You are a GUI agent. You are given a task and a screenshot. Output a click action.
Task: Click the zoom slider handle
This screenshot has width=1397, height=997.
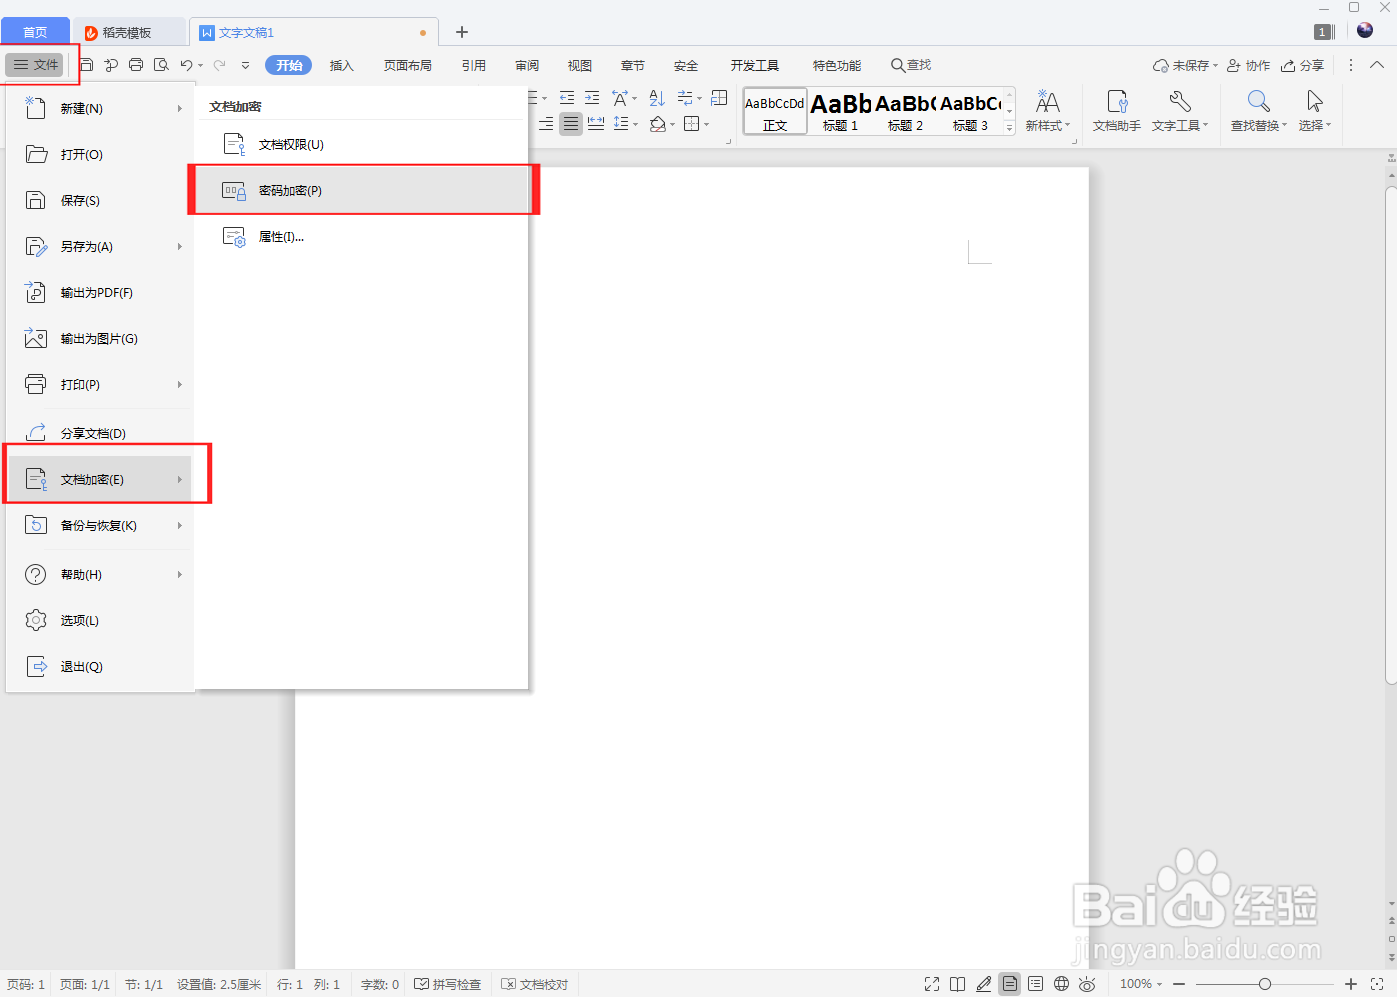click(1265, 985)
